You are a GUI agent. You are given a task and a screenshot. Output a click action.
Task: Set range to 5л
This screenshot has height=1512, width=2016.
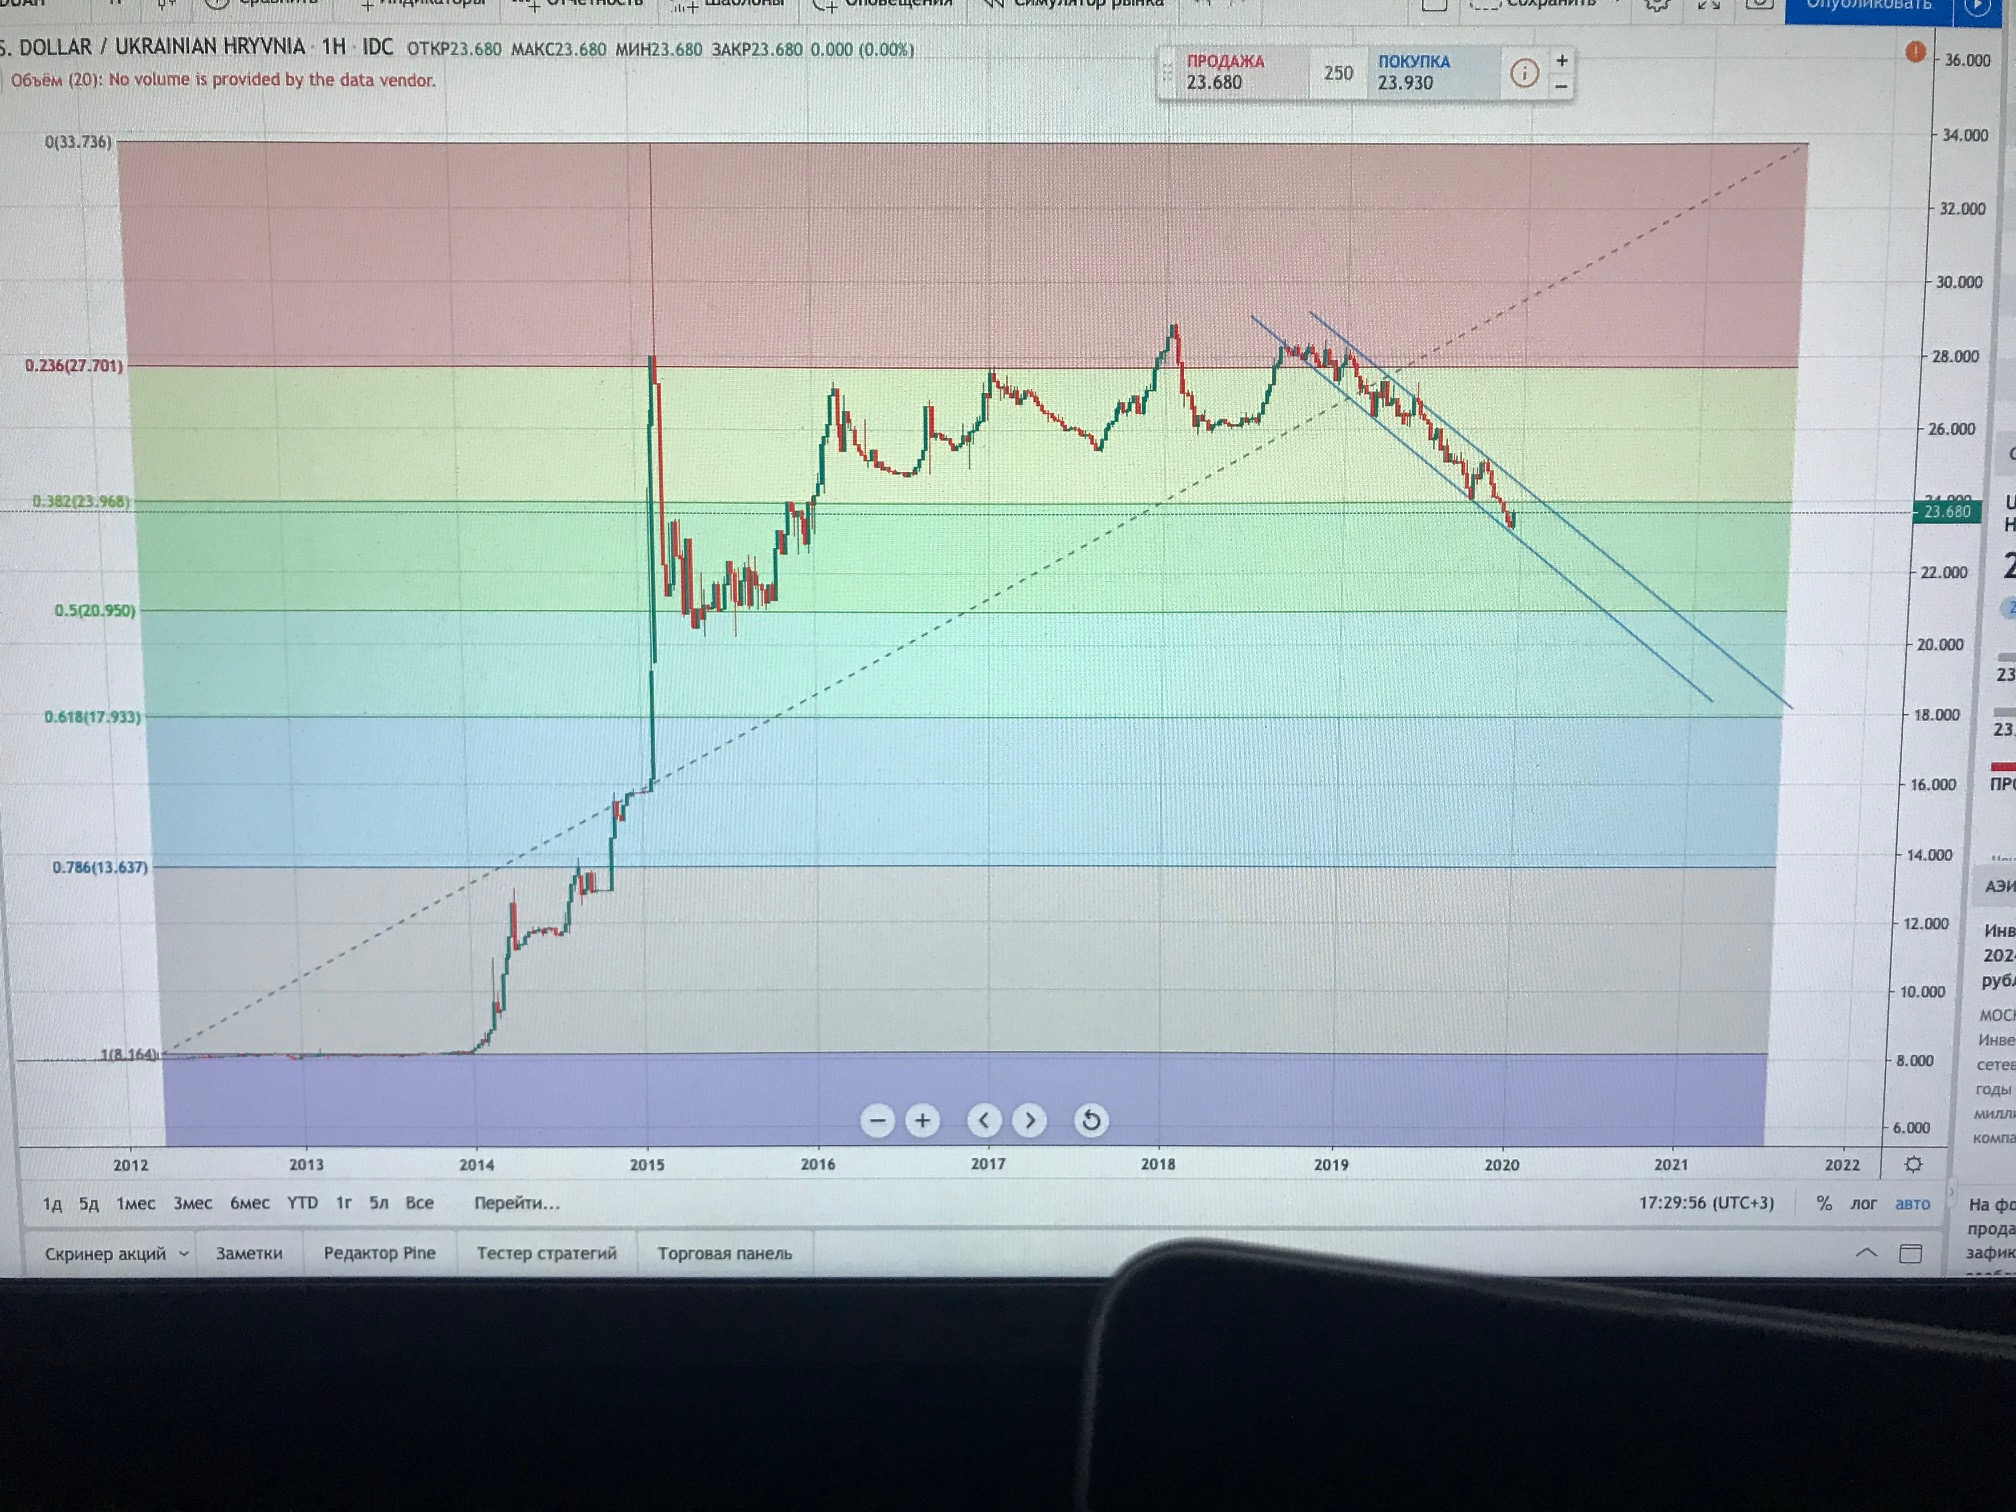click(378, 1203)
